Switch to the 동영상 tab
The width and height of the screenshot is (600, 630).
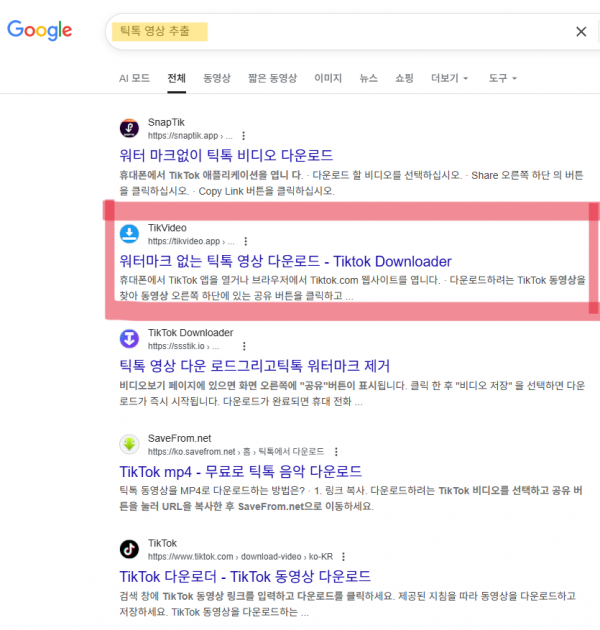pos(217,78)
